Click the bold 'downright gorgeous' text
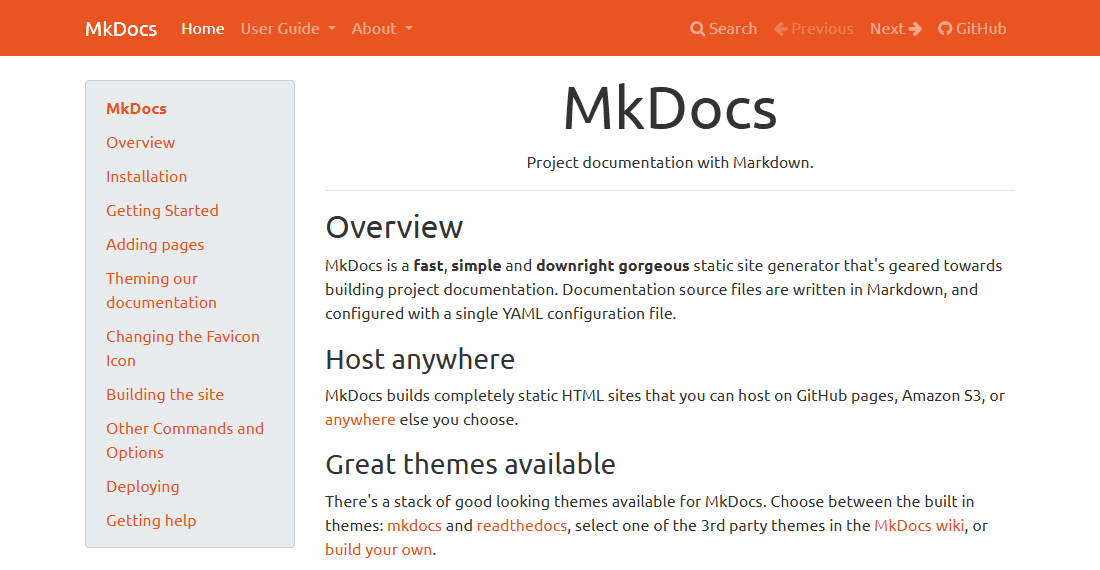This screenshot has height=570, width=1100. (x=613, y=266)
